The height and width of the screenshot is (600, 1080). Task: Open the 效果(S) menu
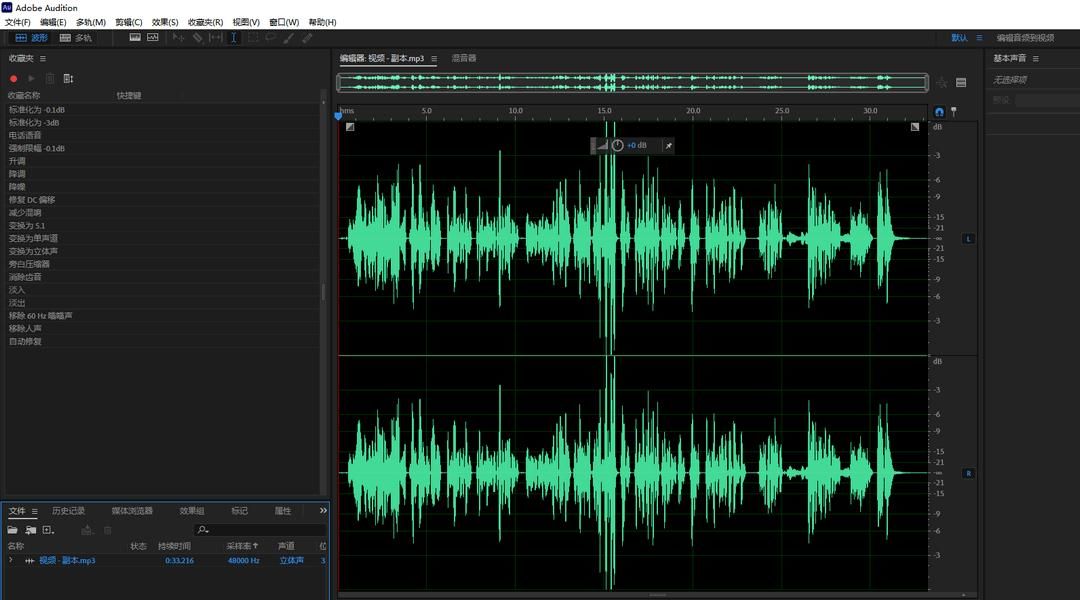tap(165, 22)
